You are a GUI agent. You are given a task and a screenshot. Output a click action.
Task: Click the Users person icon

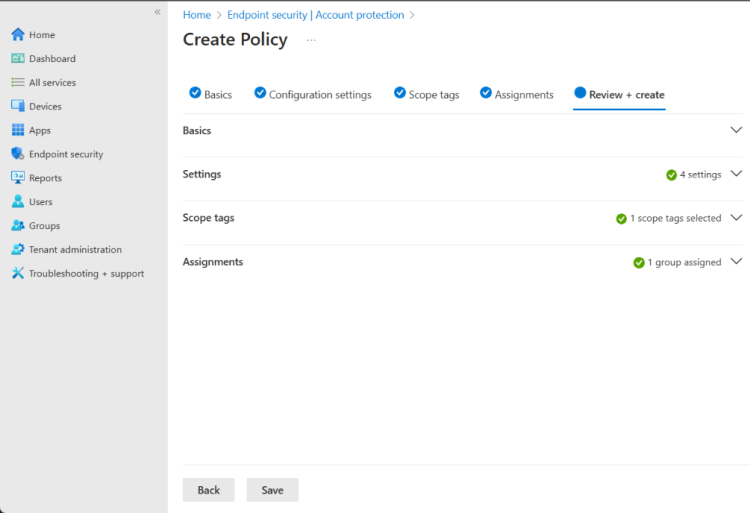(x=18, y=201)
